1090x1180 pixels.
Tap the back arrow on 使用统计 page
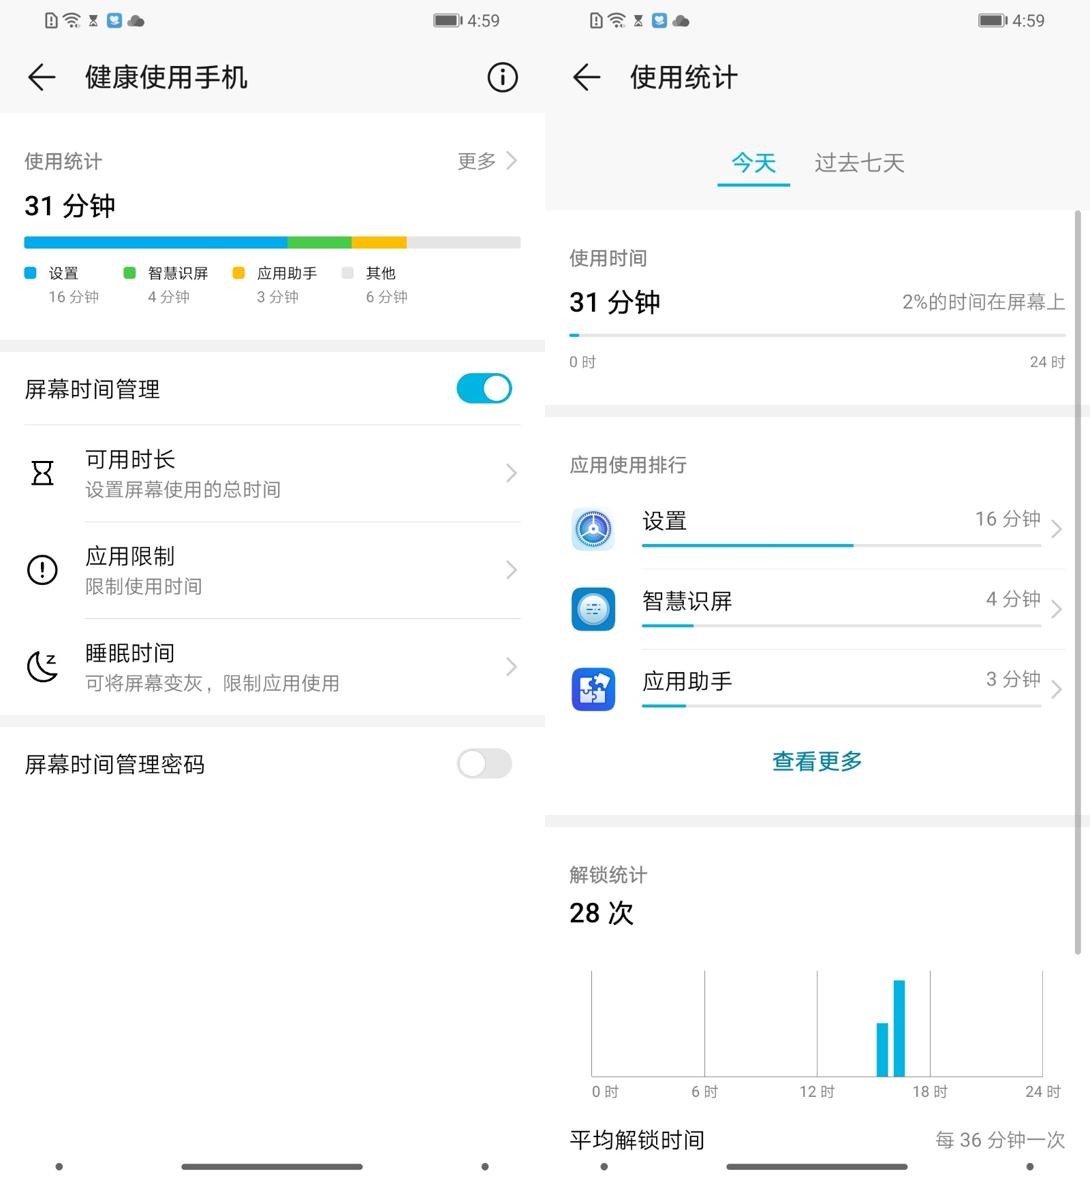pyautogui.click(x=585, y=77)
